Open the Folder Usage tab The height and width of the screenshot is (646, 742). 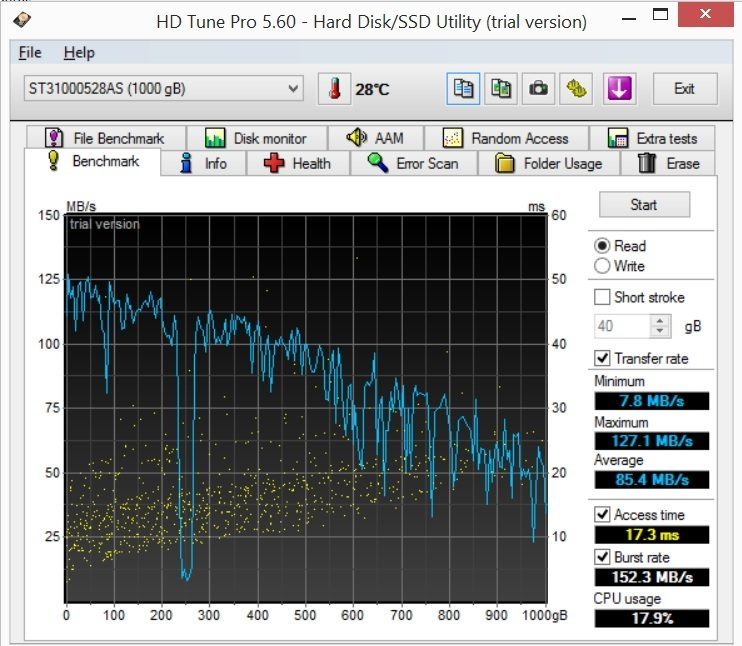[549, 163]
